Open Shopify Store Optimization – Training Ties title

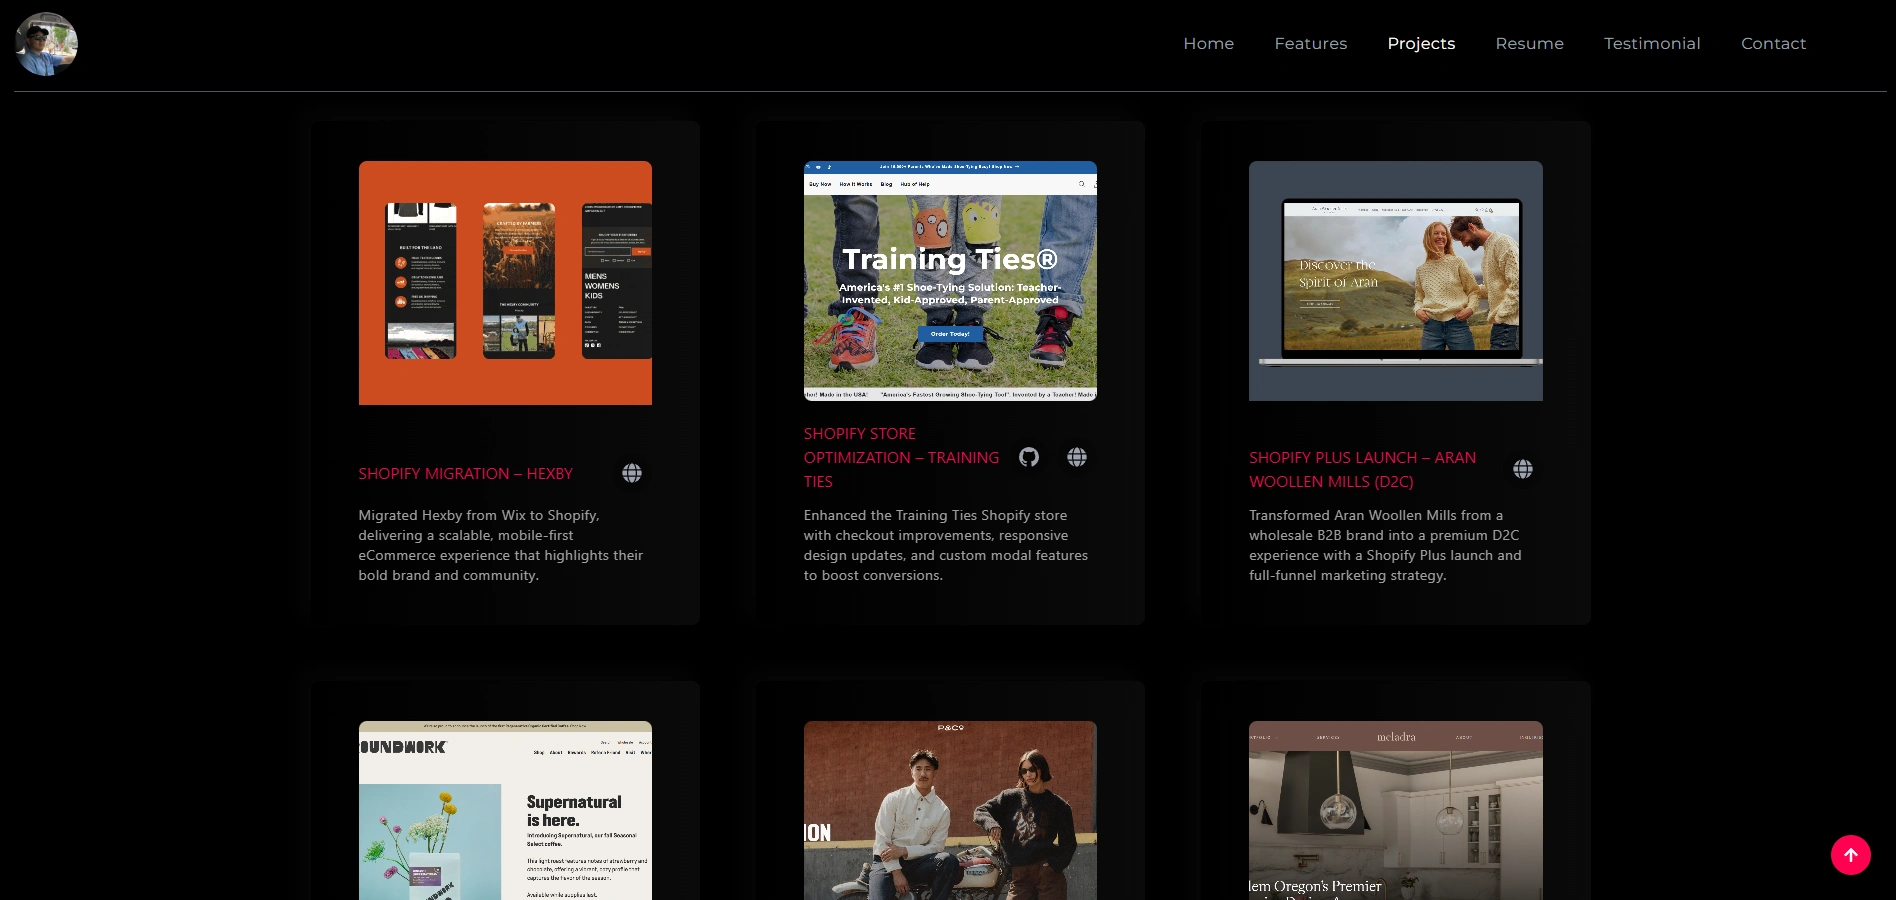point(901,457)
